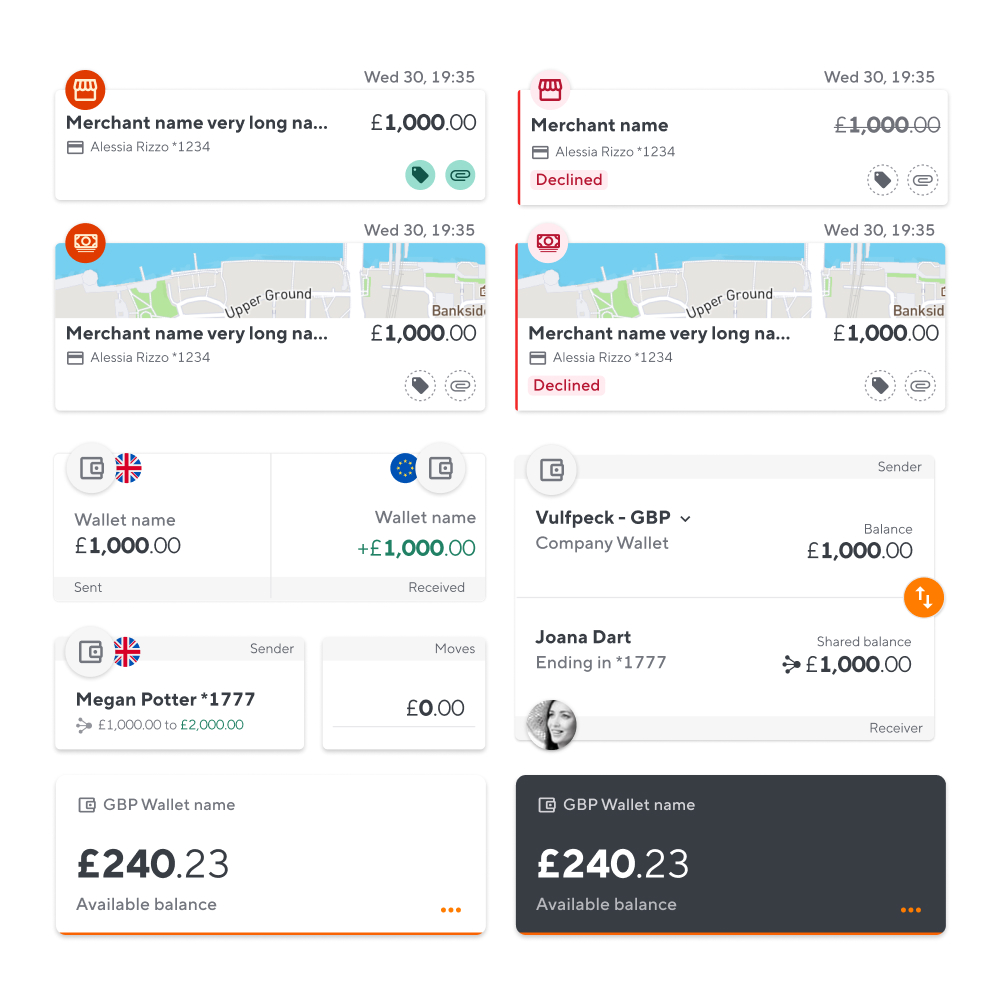Click the Moves amount field showing £0.00

pyautogui.click(x=404, y=708)
